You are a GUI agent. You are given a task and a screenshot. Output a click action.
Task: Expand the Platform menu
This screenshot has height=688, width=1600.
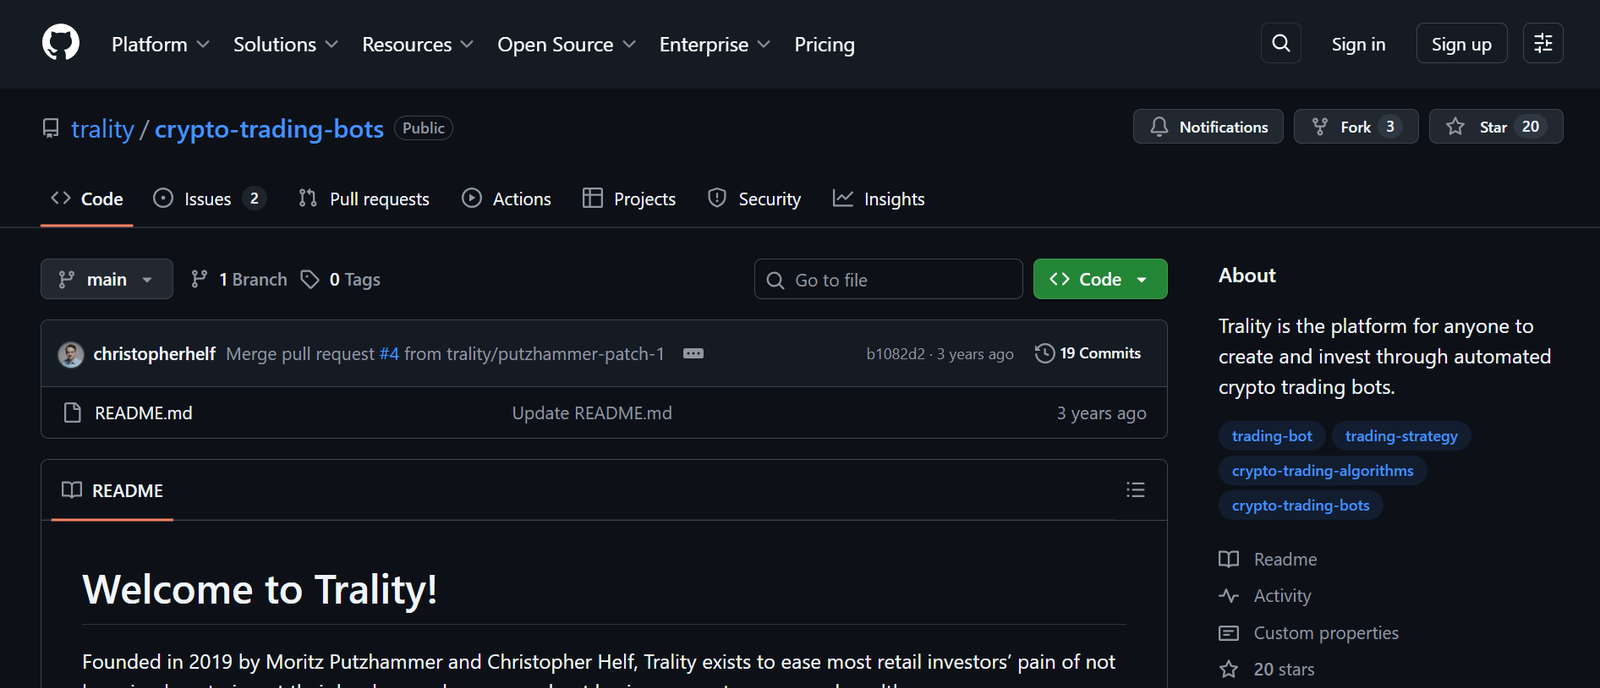coord(160,44)
